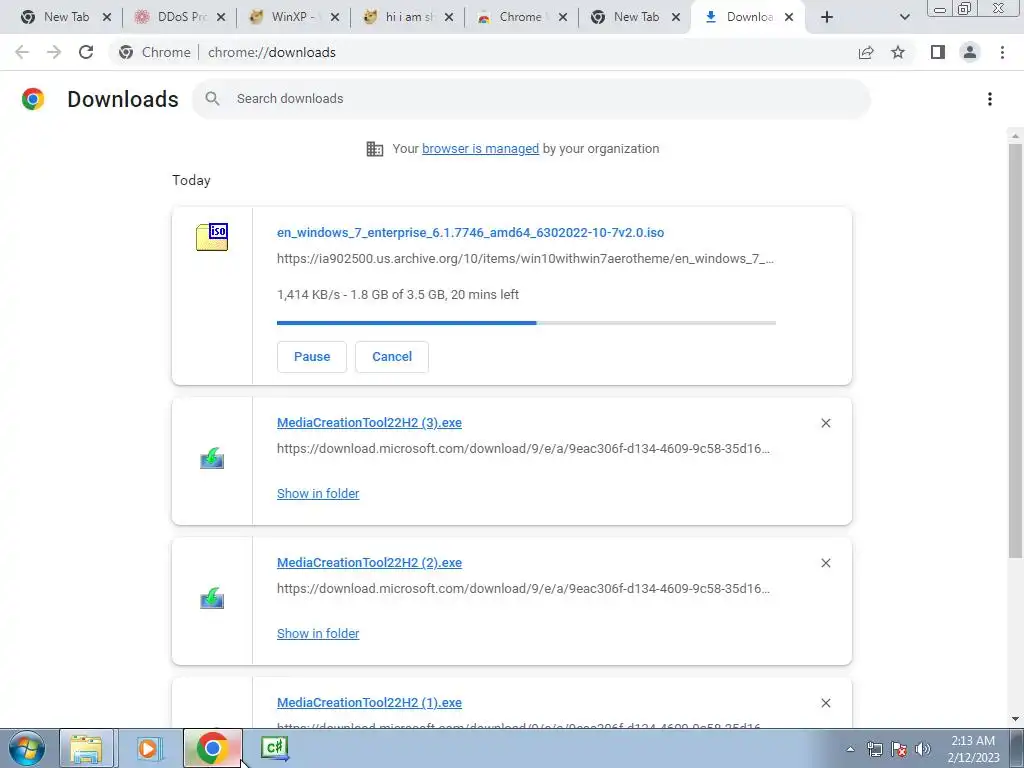Remove MediaCreationTool22H2 (3).exe from list
The width and height of the screenshot is (1024, 768).
(825, 423)
